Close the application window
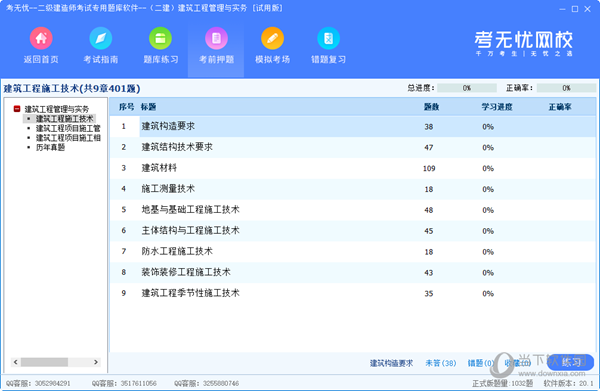 click(x=587, y=9)
